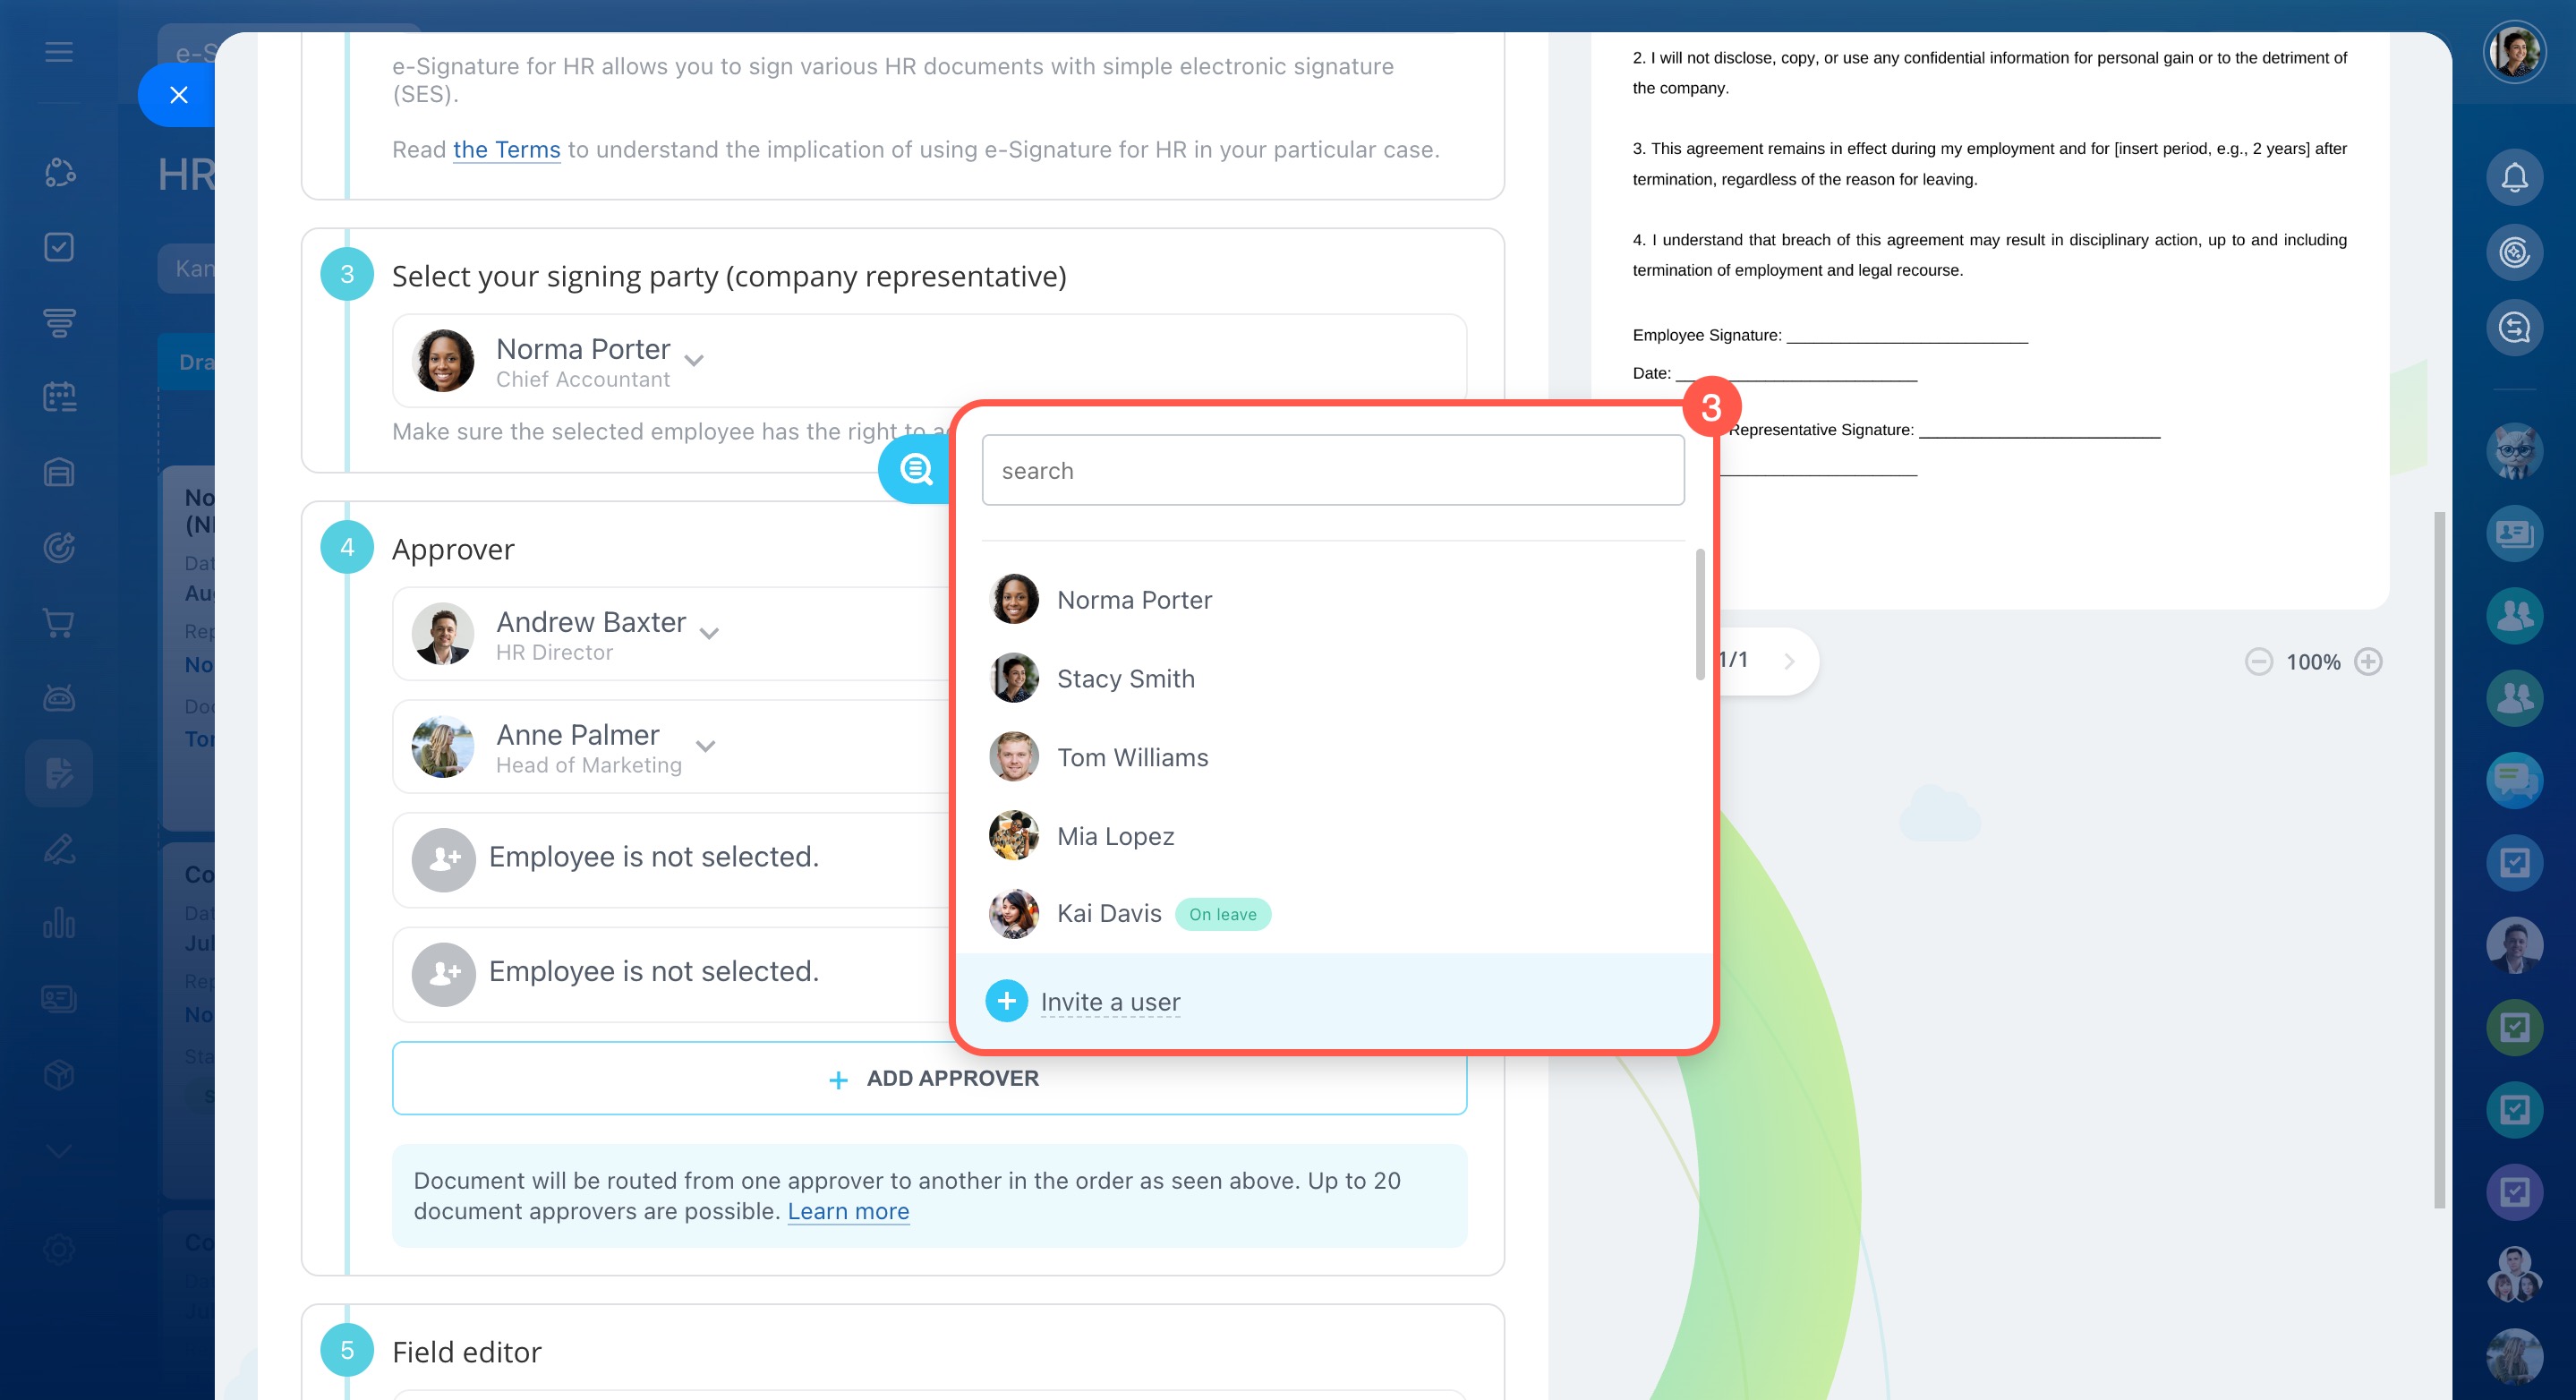Open the hamburger menu in the left sidebar
Viewport: 2576px width, 1400px height.
click(59, 51)
